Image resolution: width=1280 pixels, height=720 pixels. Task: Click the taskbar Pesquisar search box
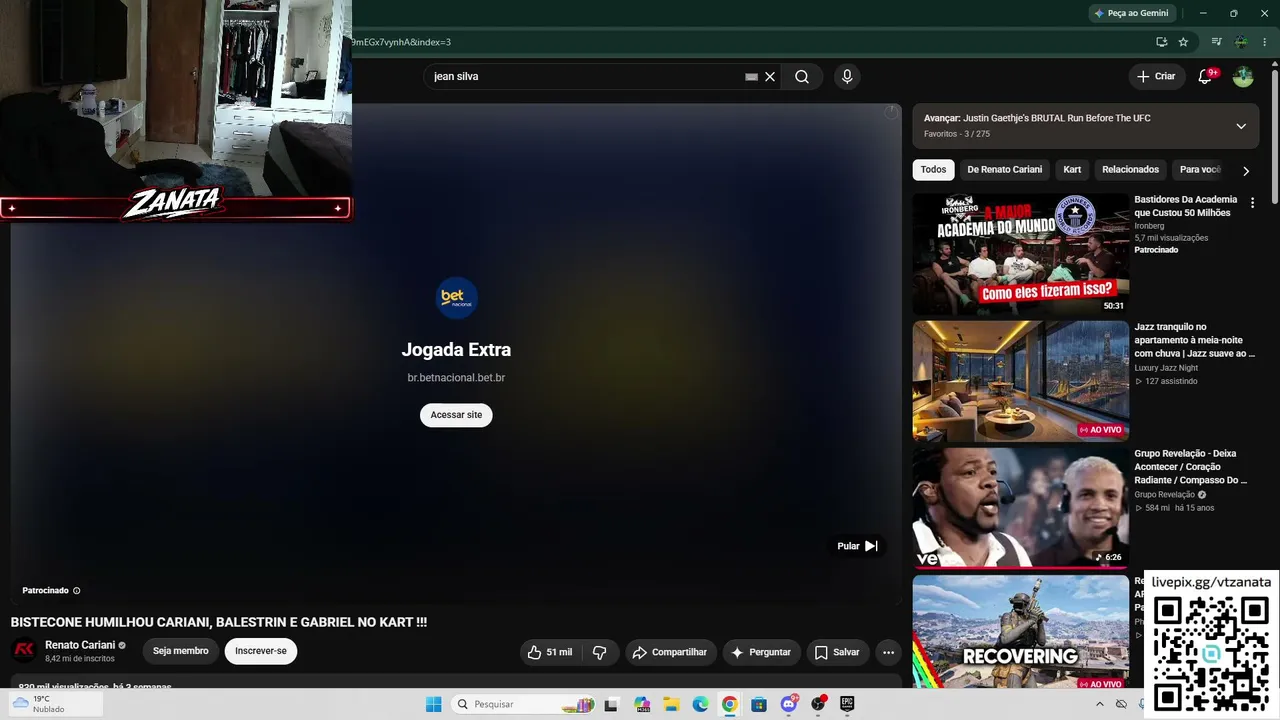click(x=523, y=704)
